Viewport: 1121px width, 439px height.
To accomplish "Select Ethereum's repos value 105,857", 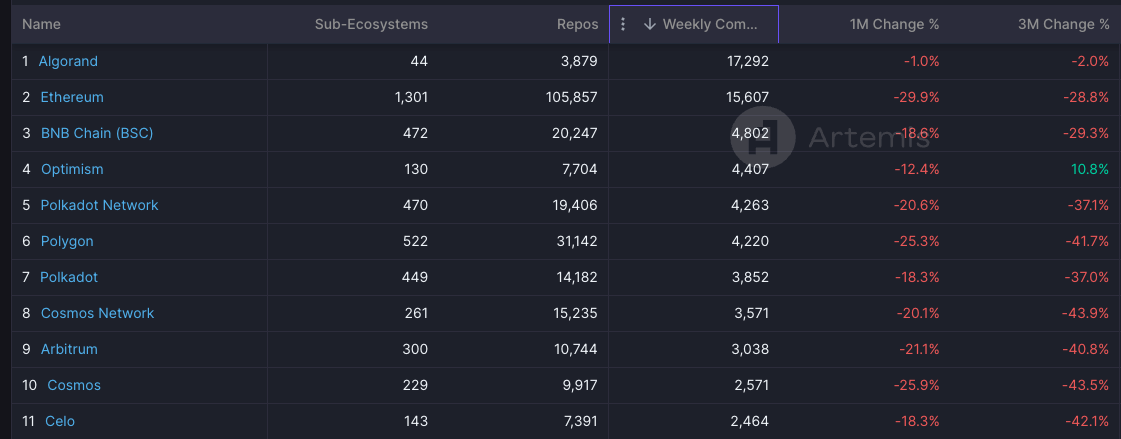I will [x=571, y=97].
